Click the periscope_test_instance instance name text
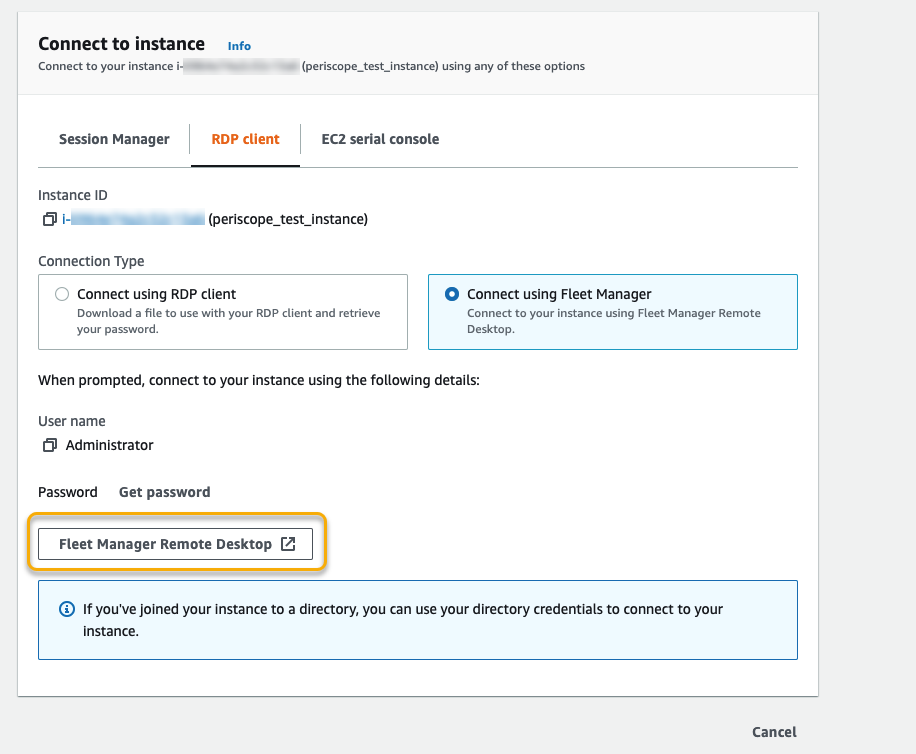Viewport: 916px width, 754px height. click(288, 219)
